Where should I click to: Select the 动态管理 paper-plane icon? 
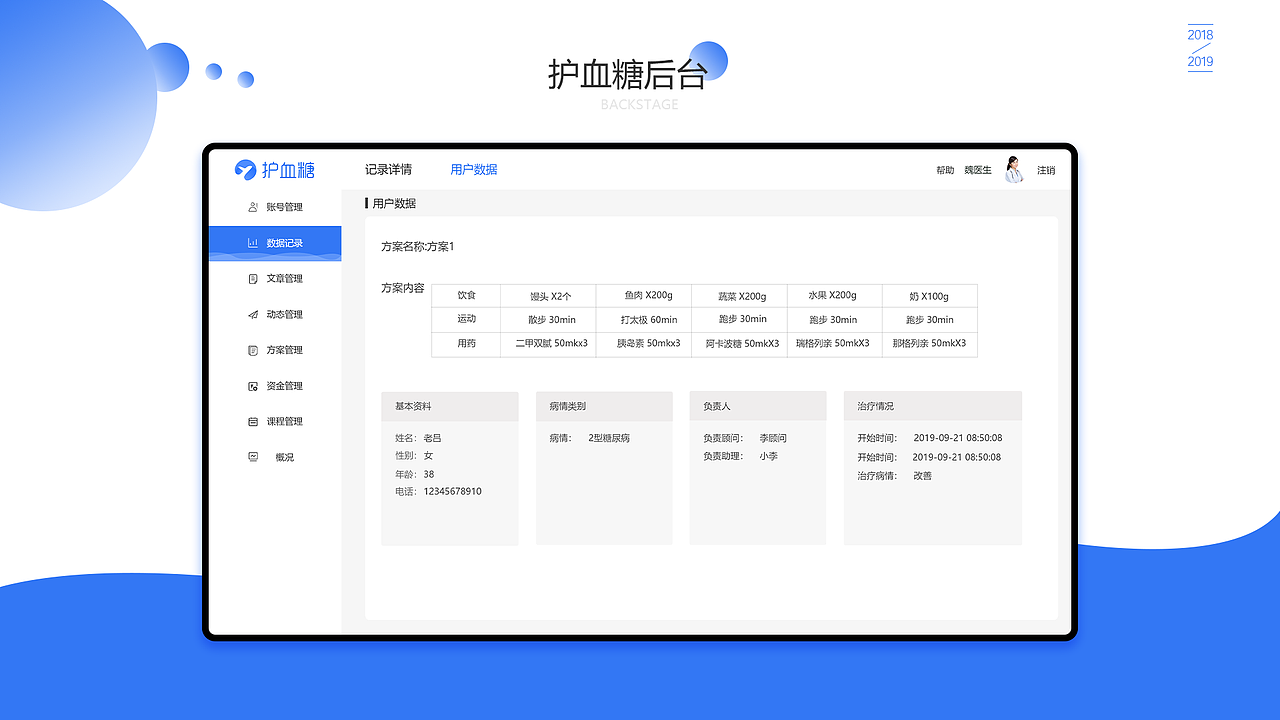tap(254, 314)
